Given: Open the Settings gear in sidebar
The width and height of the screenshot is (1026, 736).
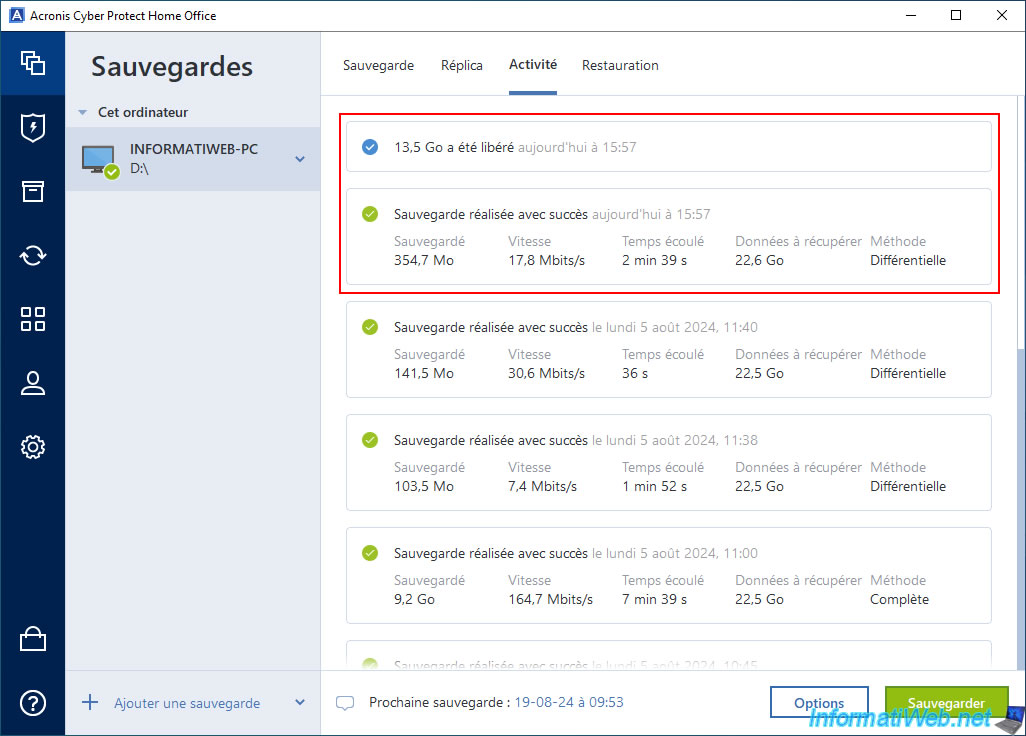Looking at the screenshot, I should [33, 447].
